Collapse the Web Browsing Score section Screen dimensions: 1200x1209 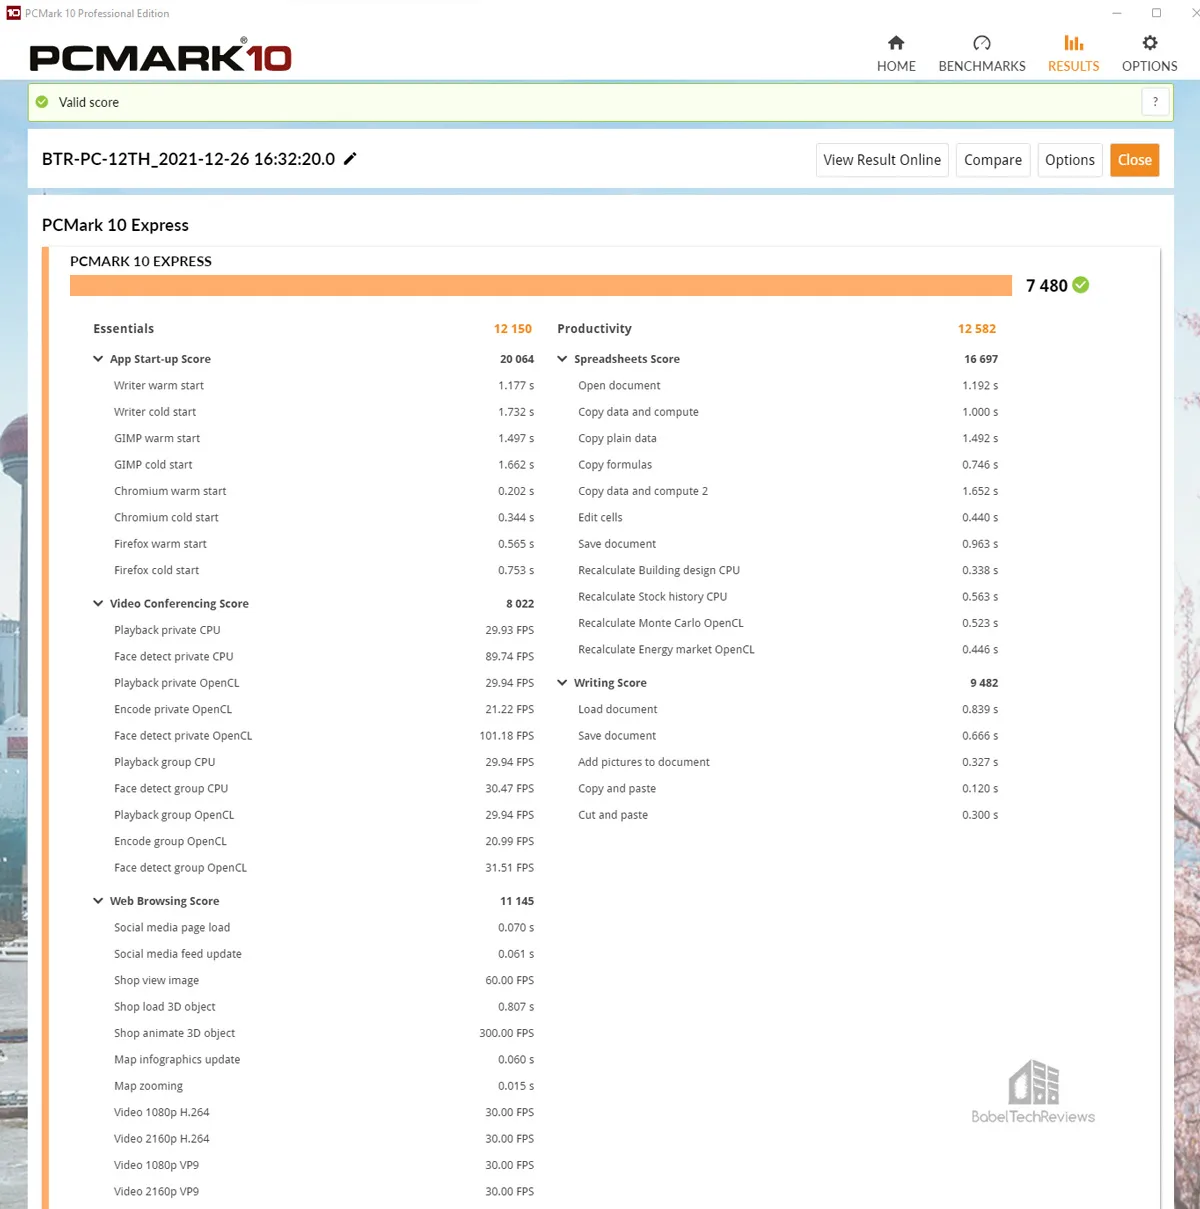(x=98, y=901)
